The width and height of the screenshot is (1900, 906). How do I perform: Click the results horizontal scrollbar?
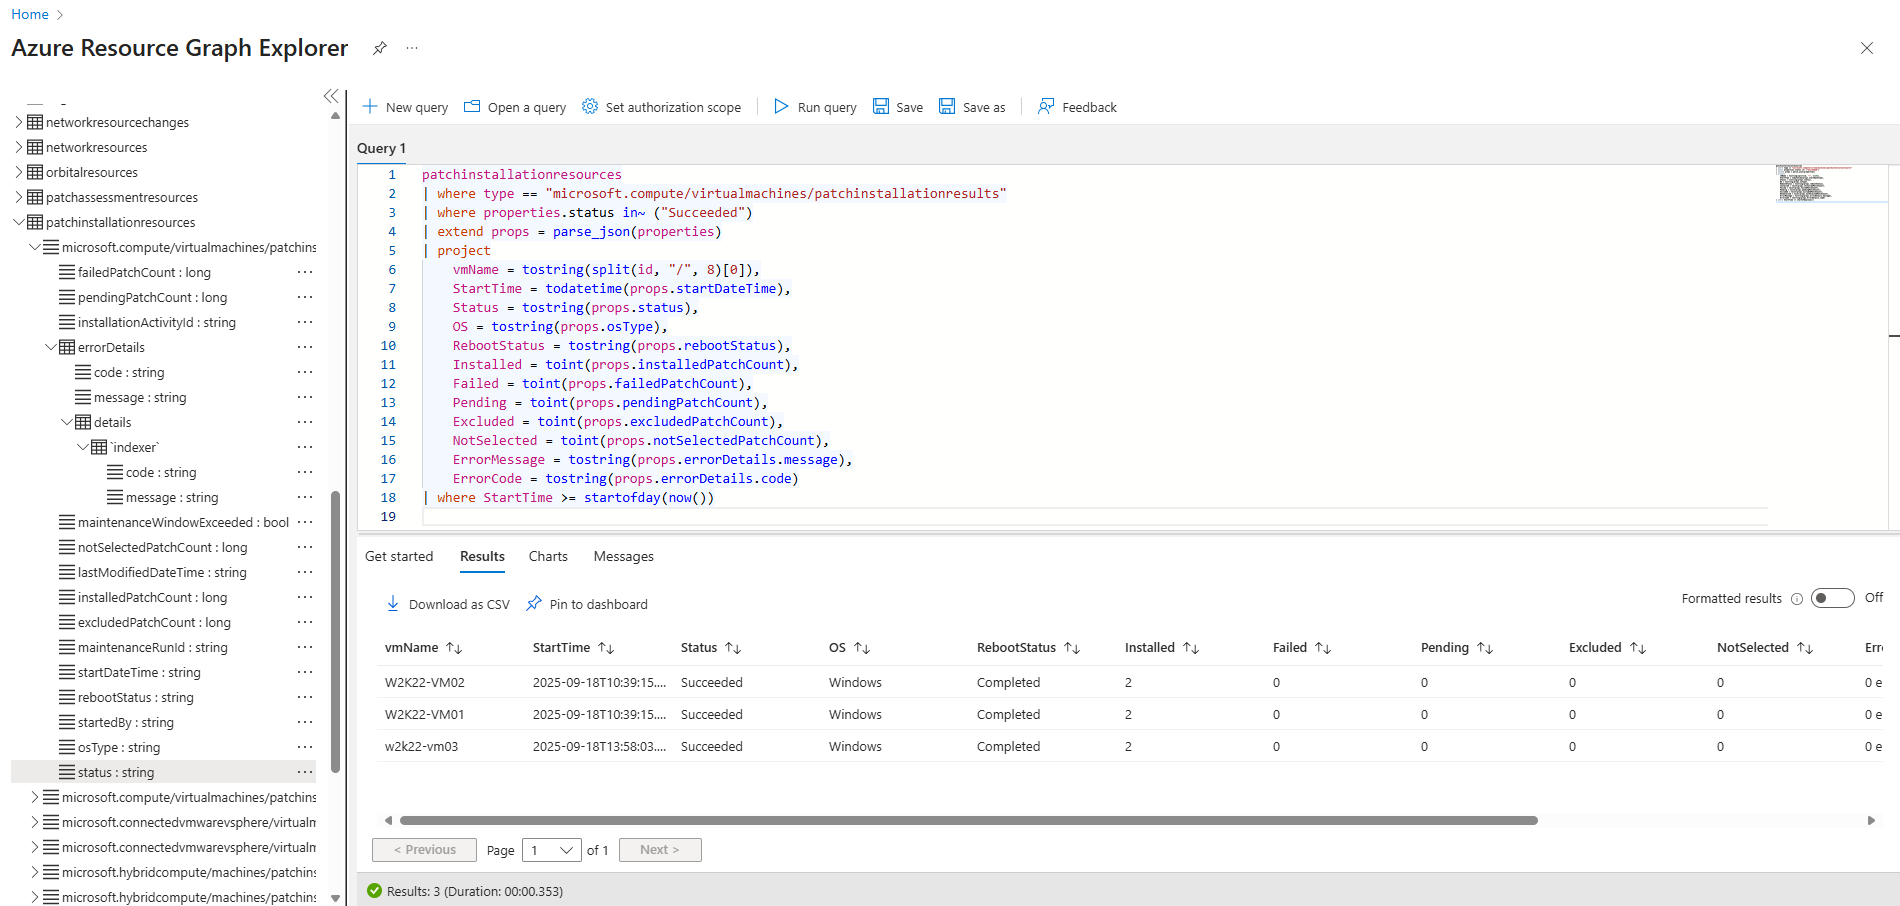968,820
